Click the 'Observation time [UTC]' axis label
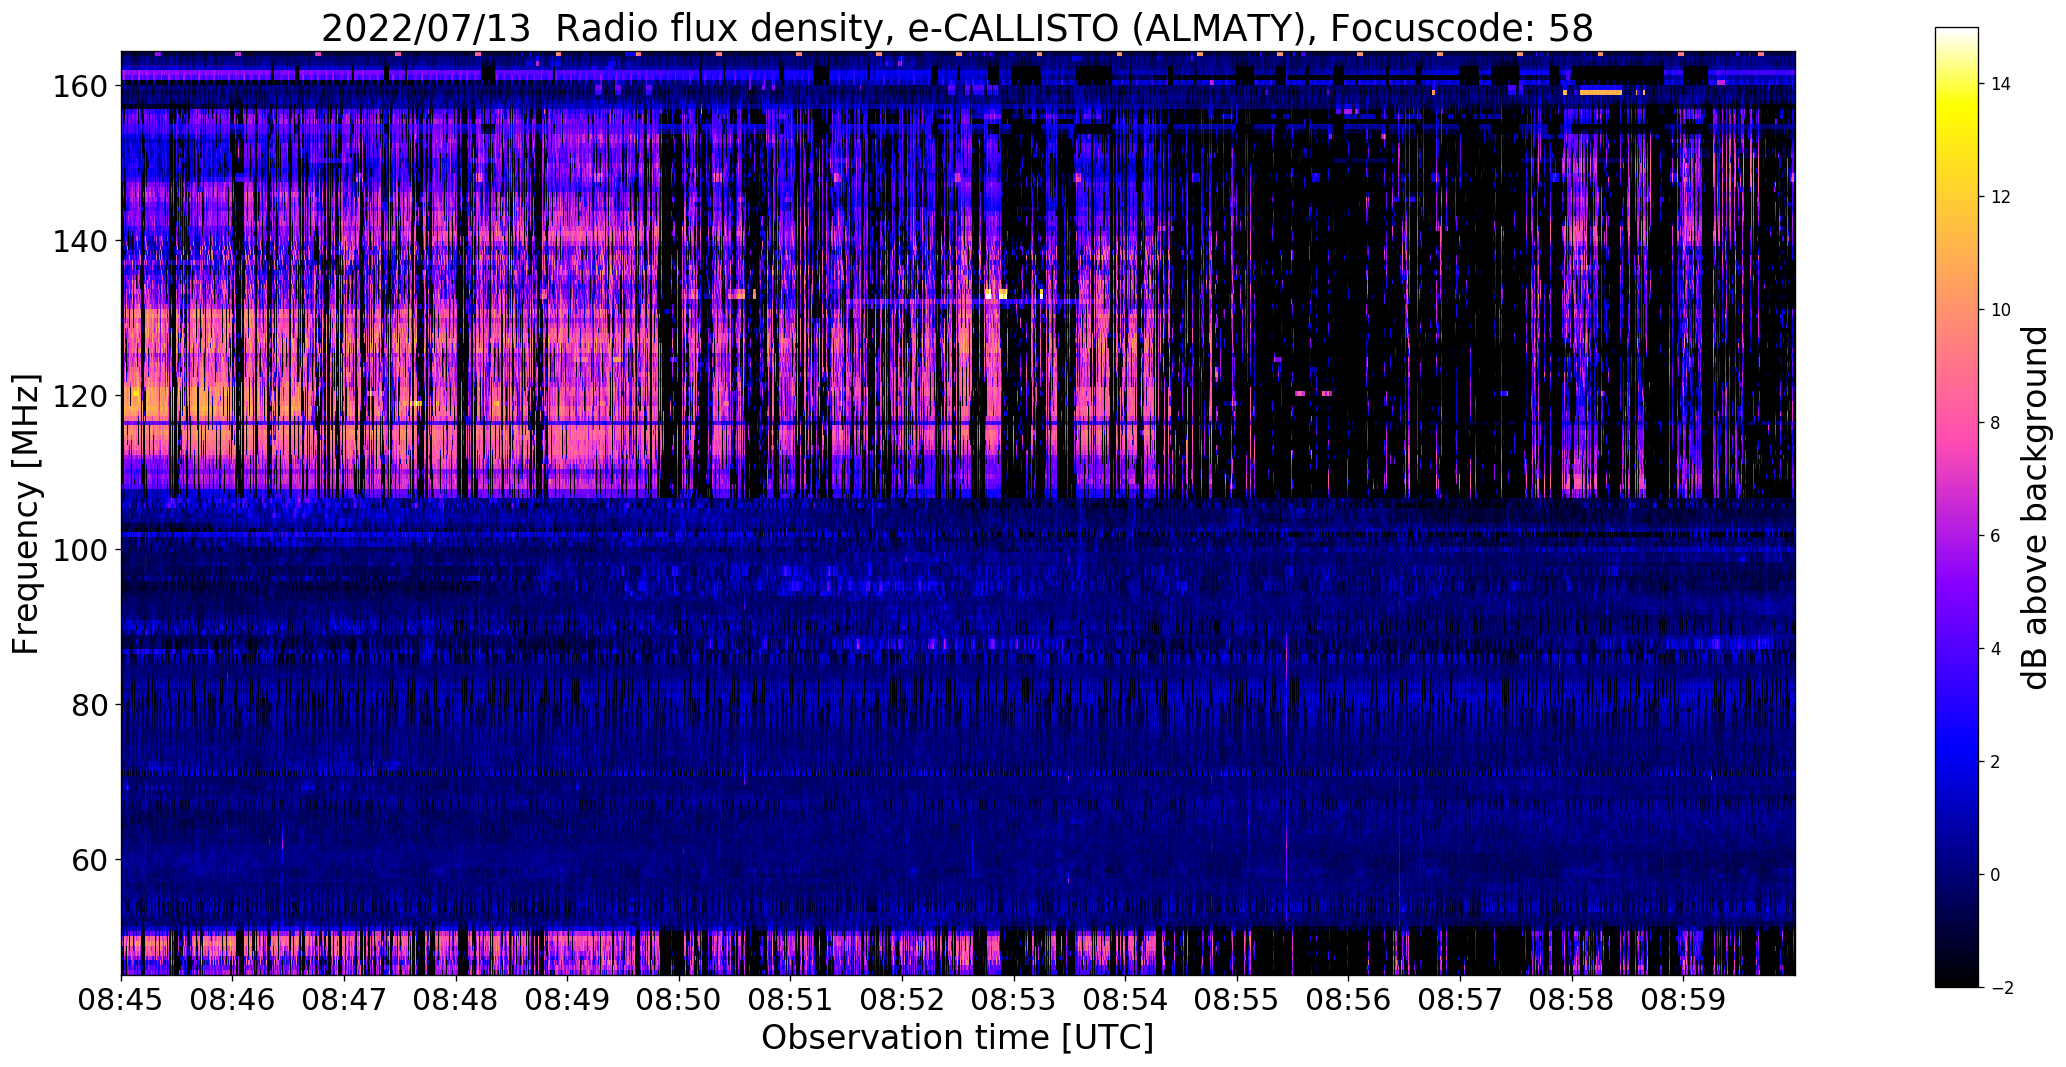The height and width of the screenshot is (1067, 2066). [957, 1038]
